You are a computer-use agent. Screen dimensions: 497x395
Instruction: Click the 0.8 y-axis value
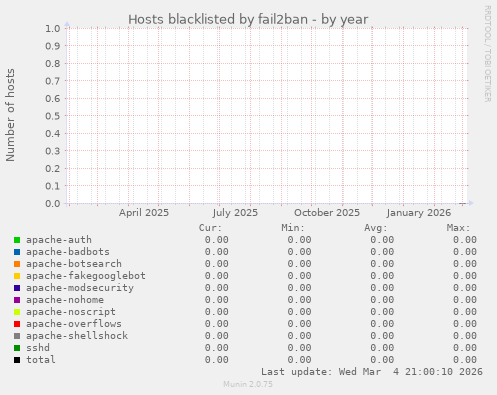[x=53, y=63]
